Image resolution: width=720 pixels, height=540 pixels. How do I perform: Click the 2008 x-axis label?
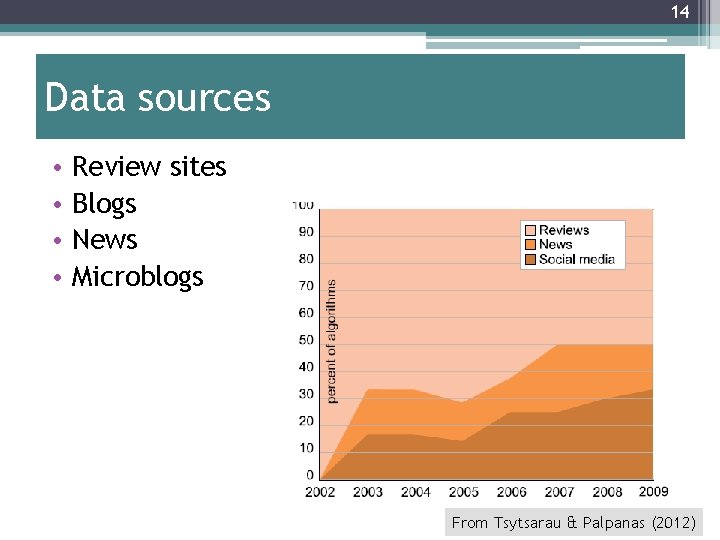click(x=607, y=492)
